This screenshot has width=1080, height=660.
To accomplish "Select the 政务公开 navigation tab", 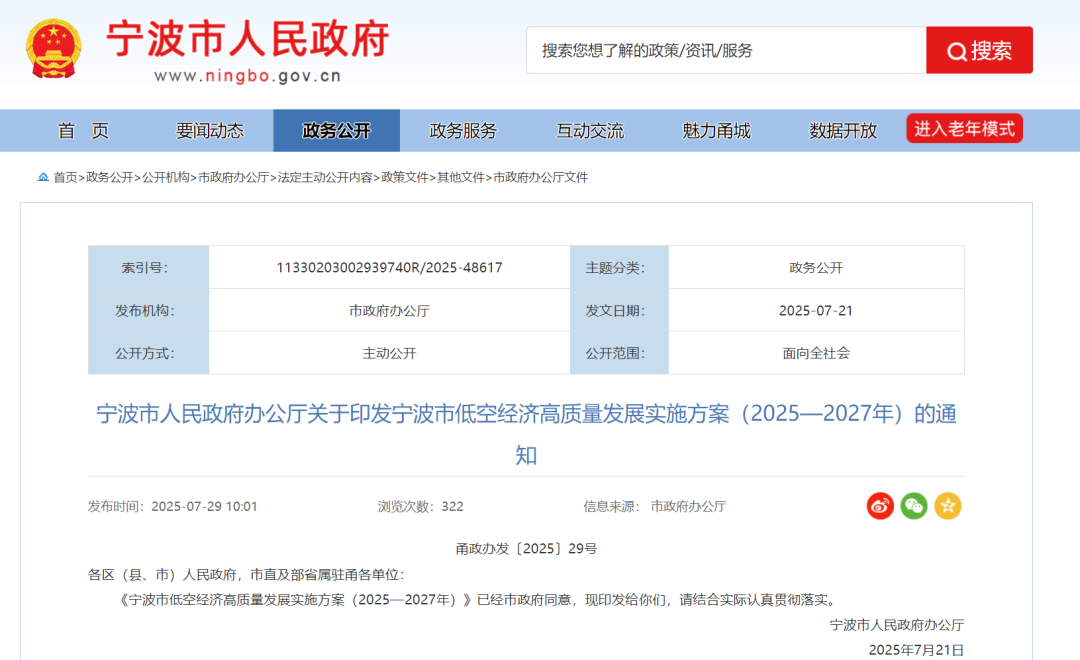I will (336, 131).
